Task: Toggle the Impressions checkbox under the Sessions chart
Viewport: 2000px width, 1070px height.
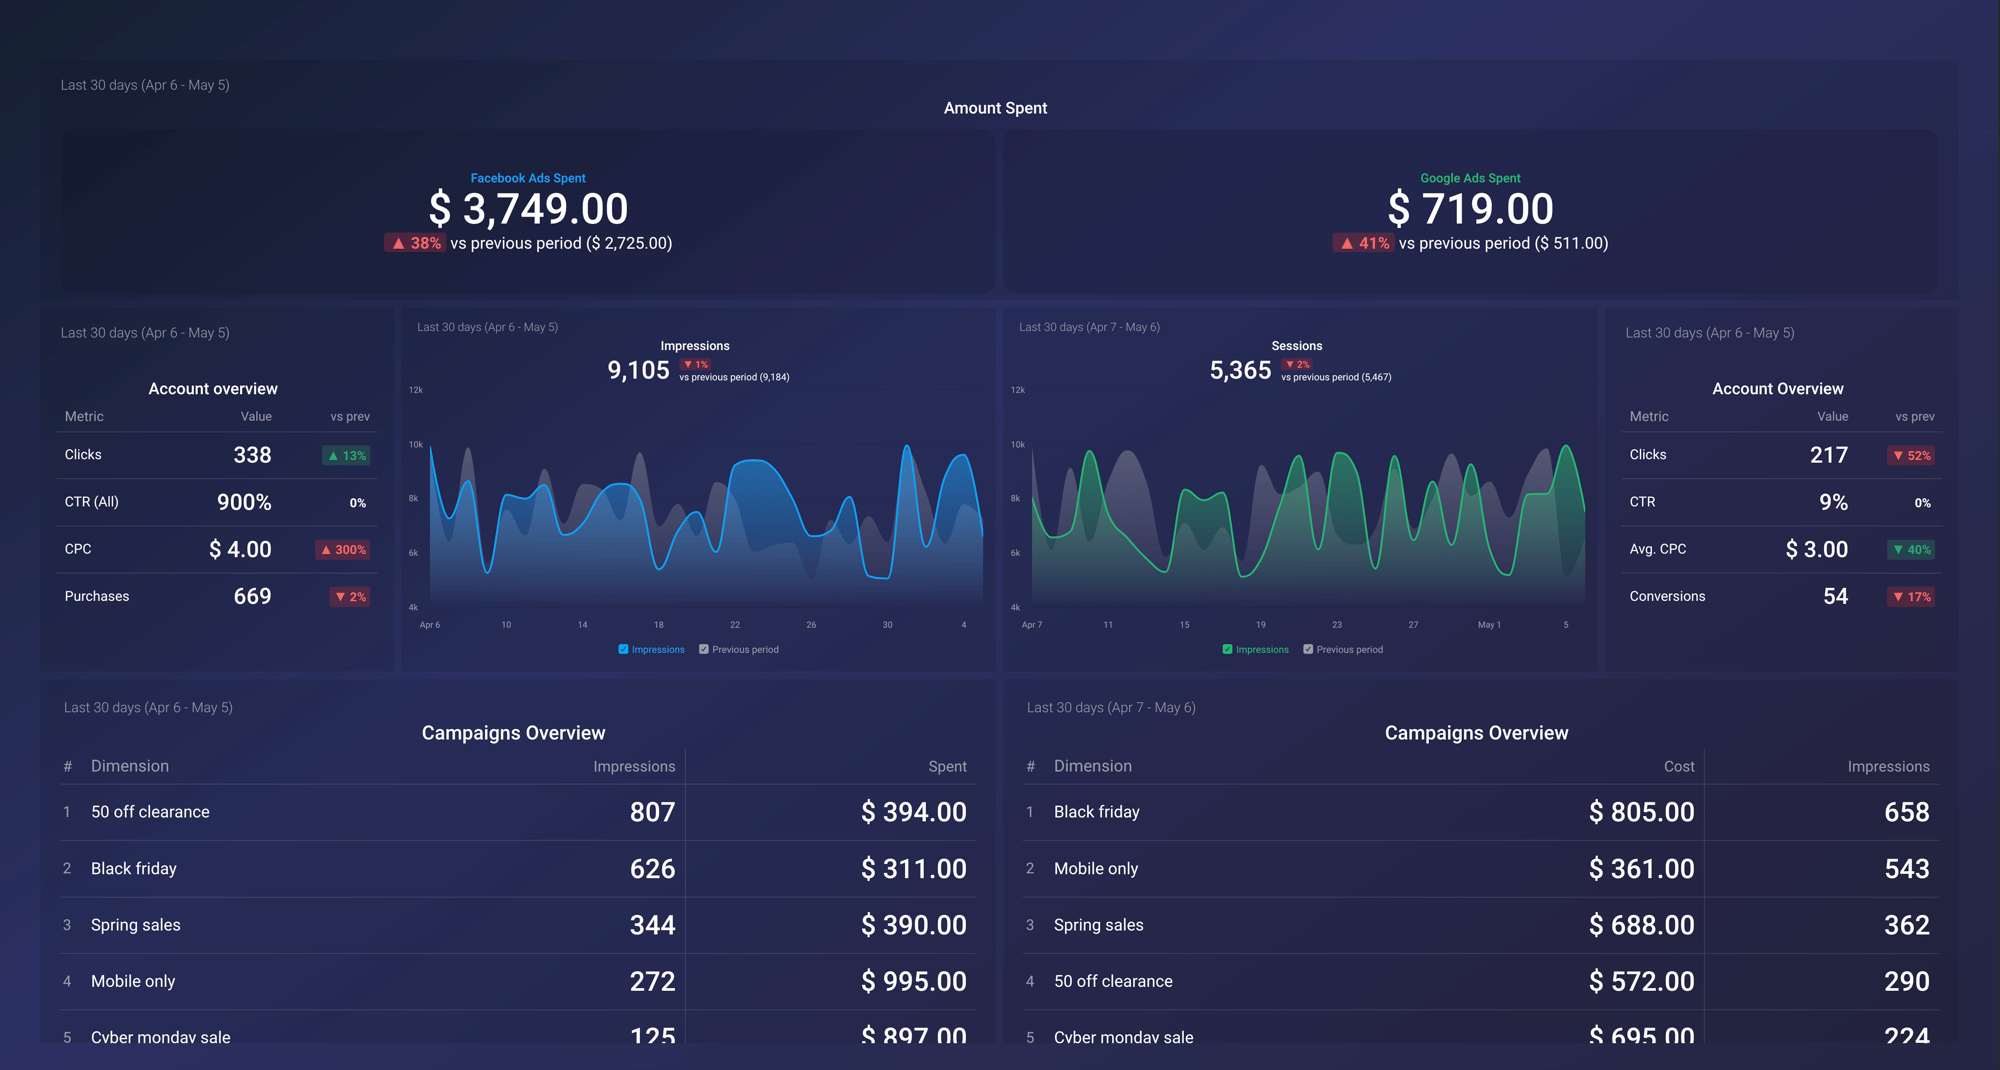Action: (x=1227, y=649)
